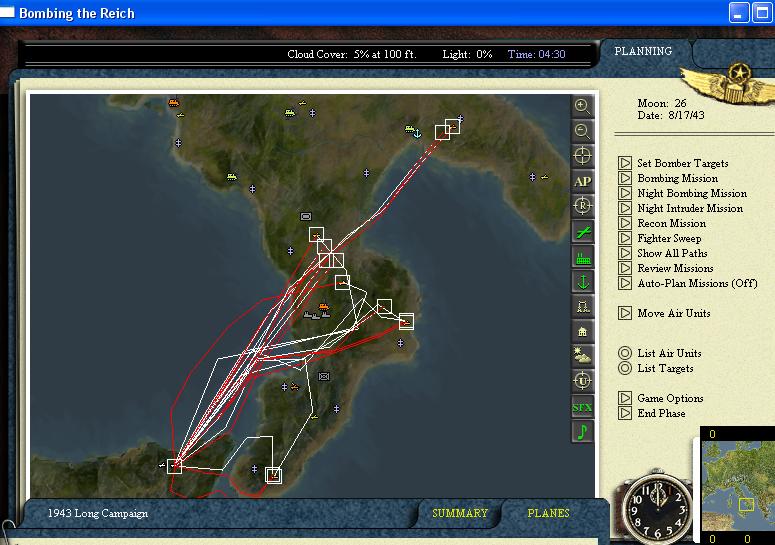Open Night Bombing Mission planning
The image size is (775, 545).
pos(692,193)
